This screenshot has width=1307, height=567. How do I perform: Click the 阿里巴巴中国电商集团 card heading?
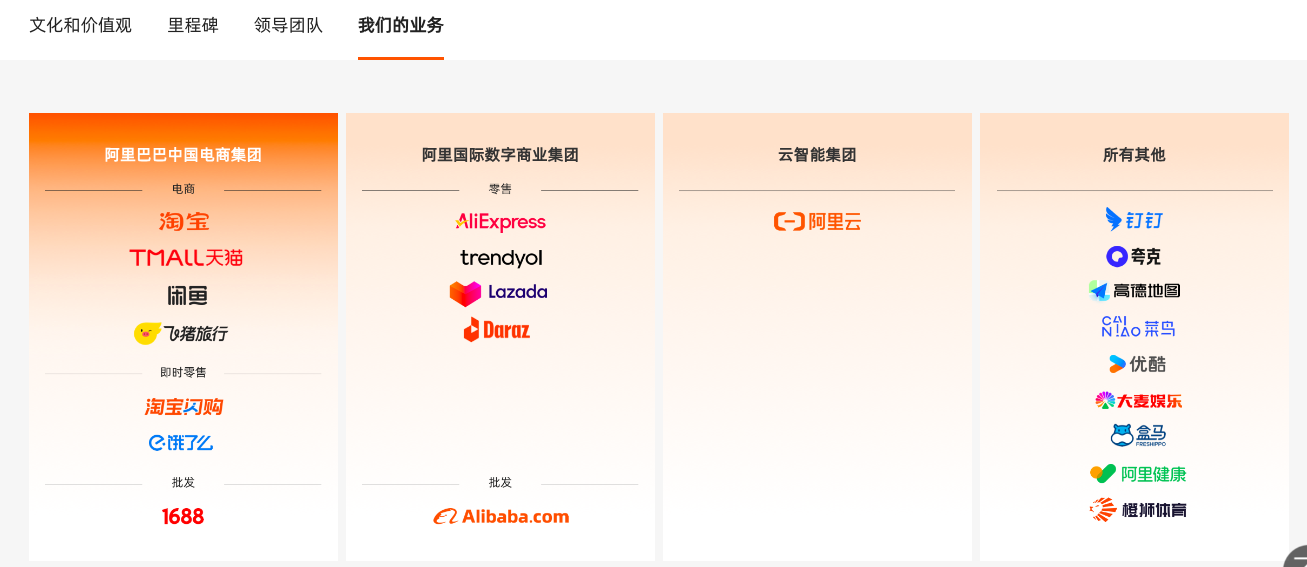click(183, 155)
